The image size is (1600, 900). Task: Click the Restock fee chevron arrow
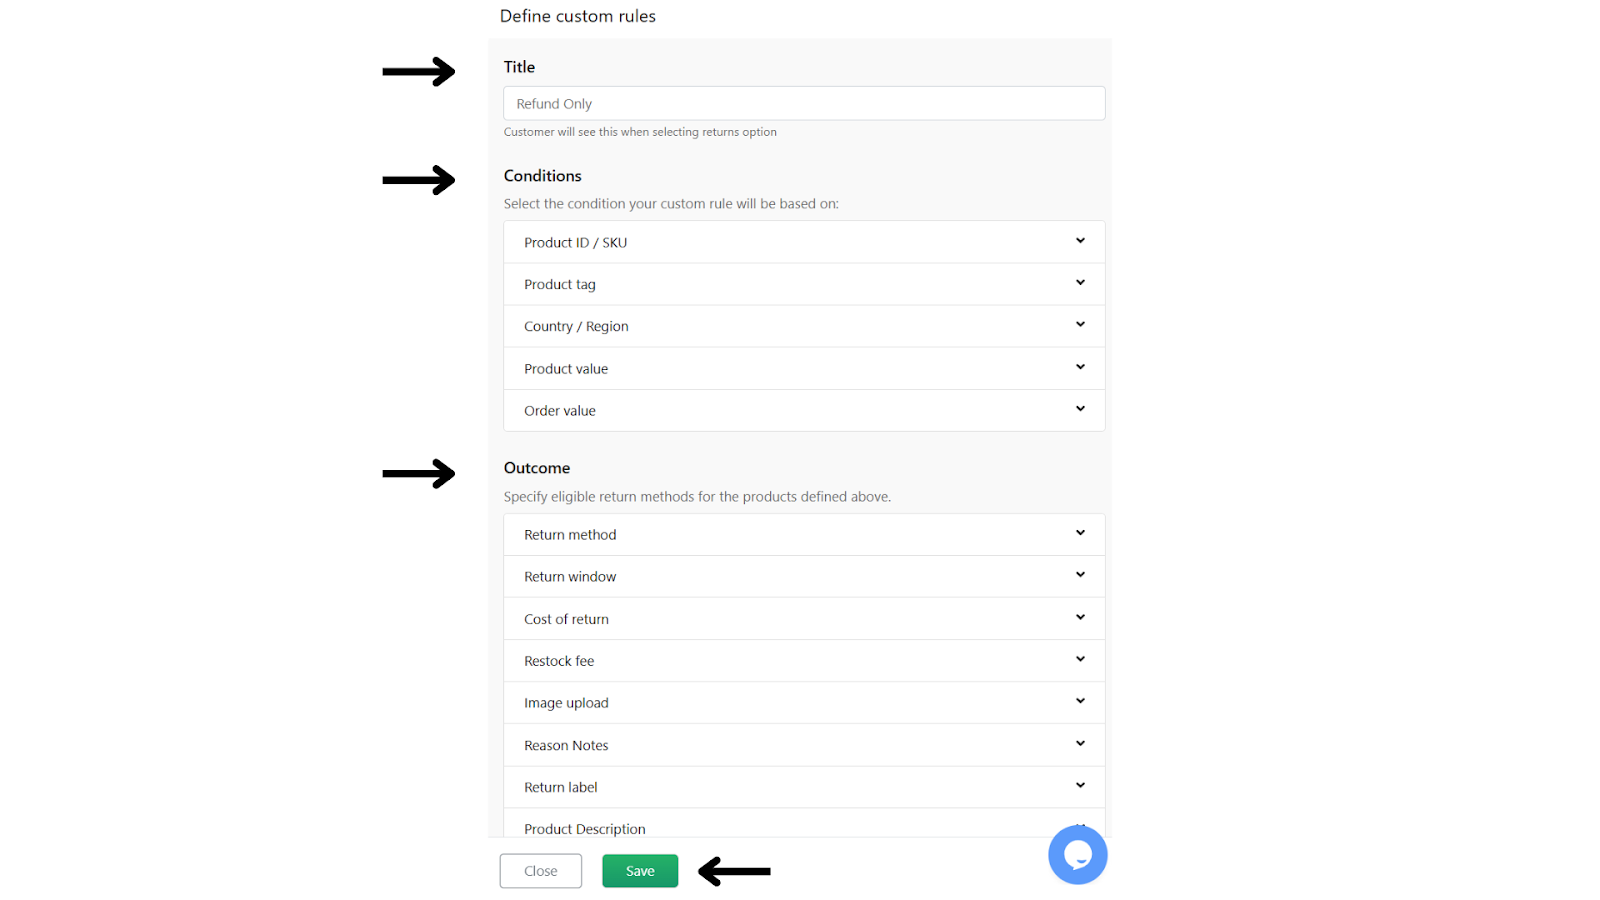pyautogui.click(x=1080, y=659)
